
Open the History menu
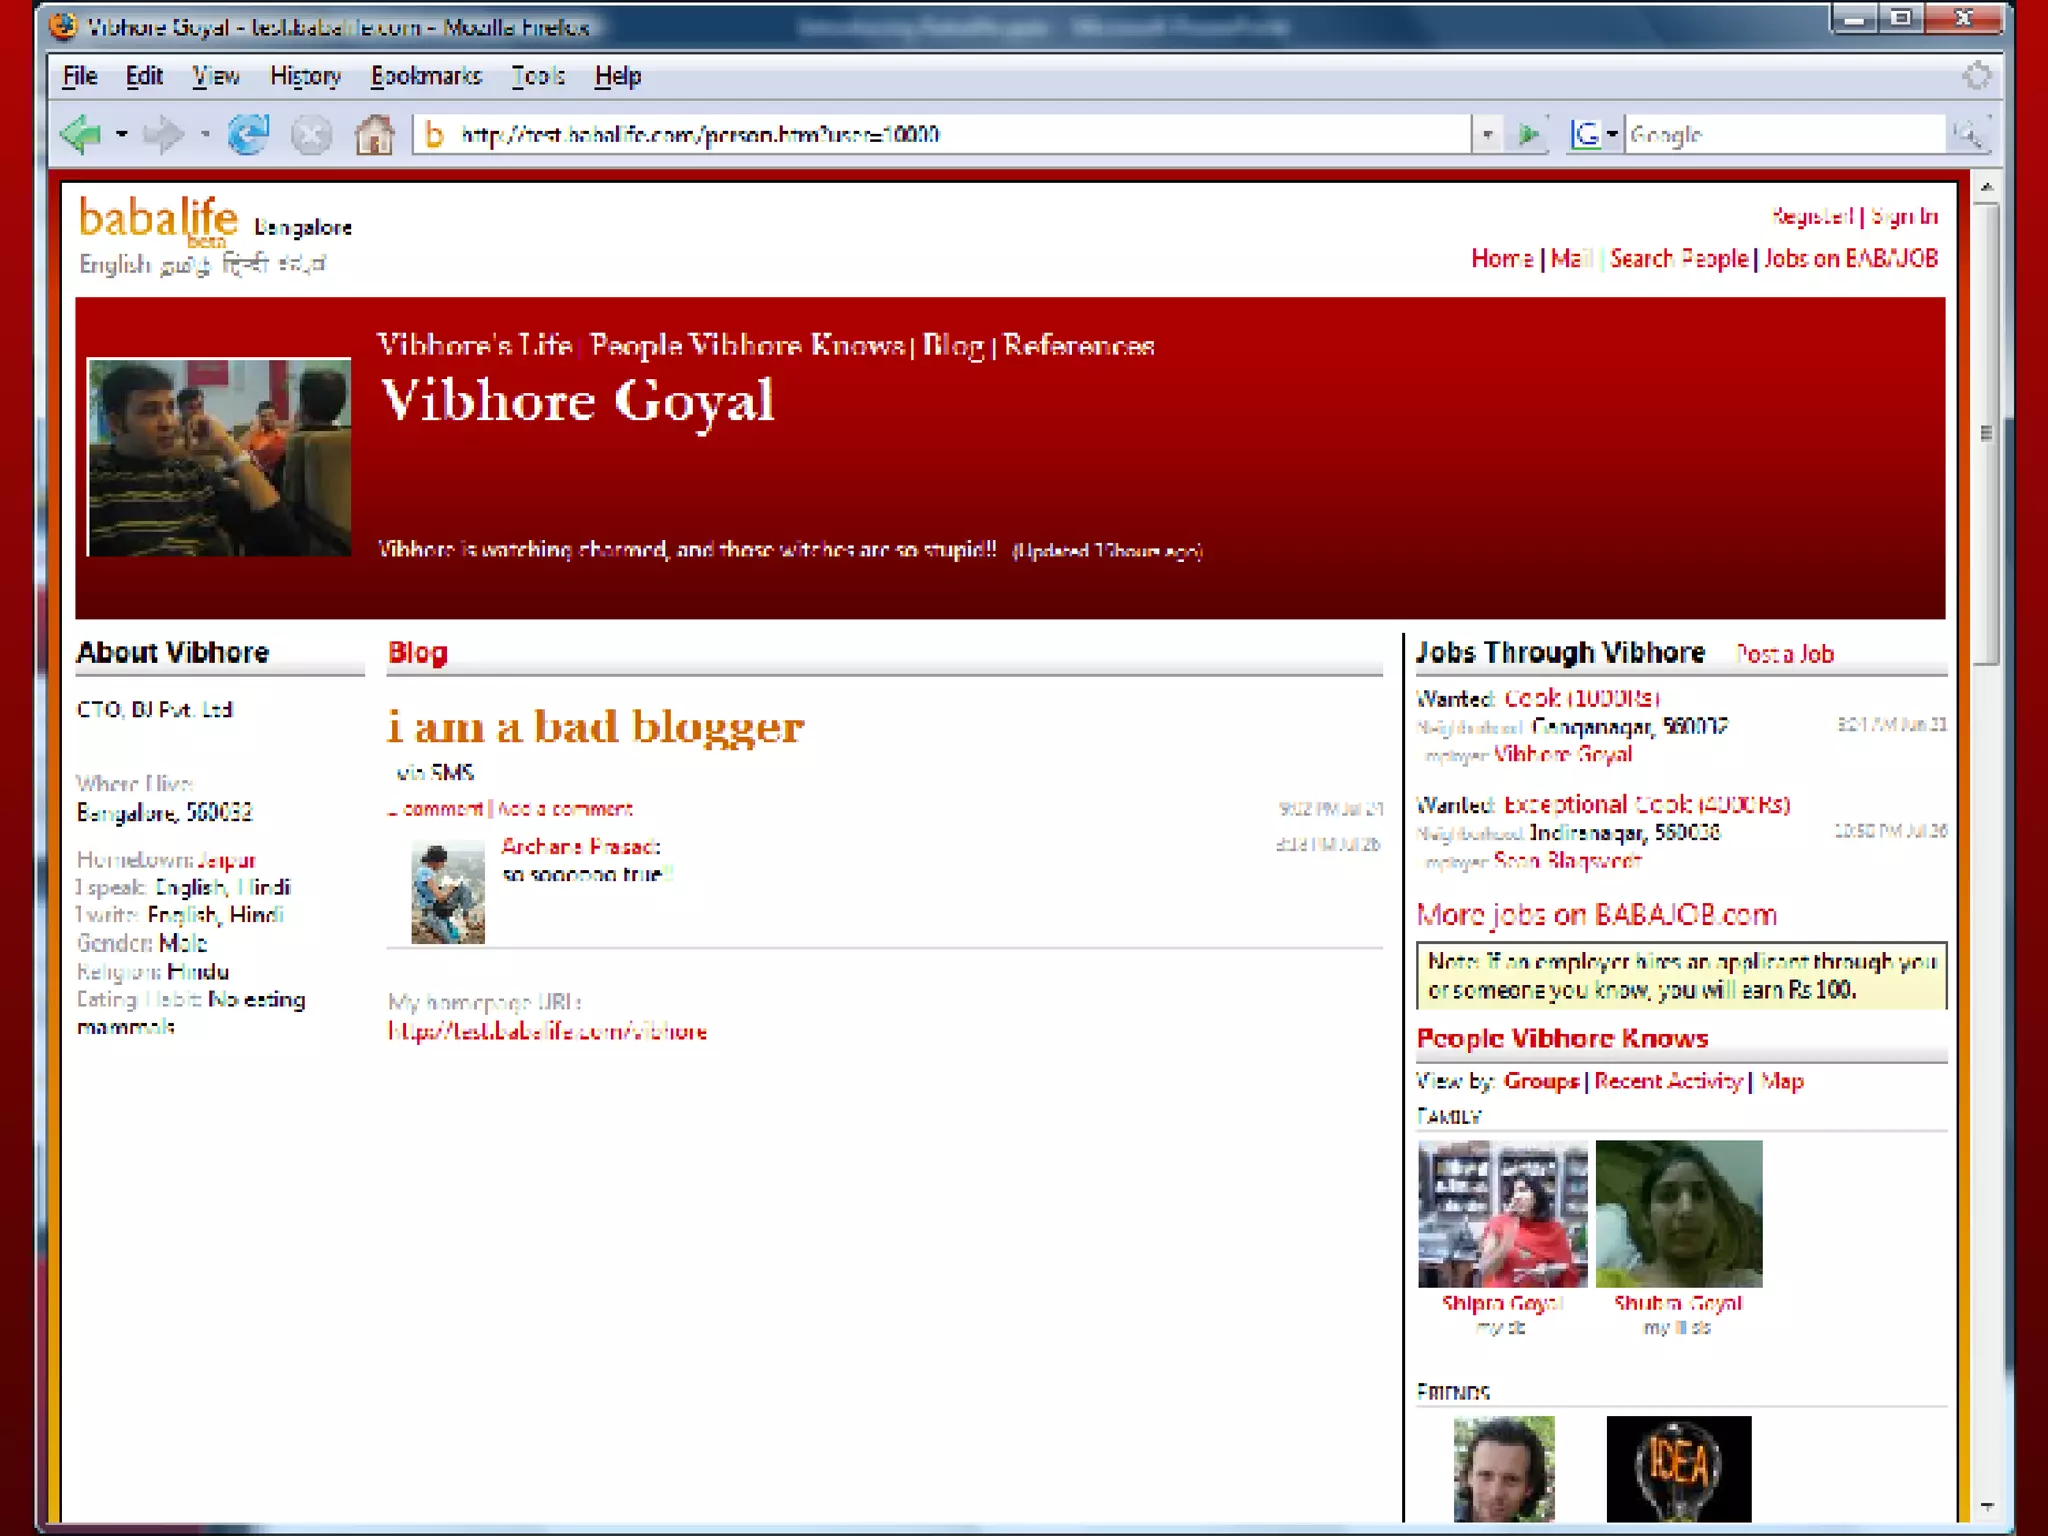305,76
